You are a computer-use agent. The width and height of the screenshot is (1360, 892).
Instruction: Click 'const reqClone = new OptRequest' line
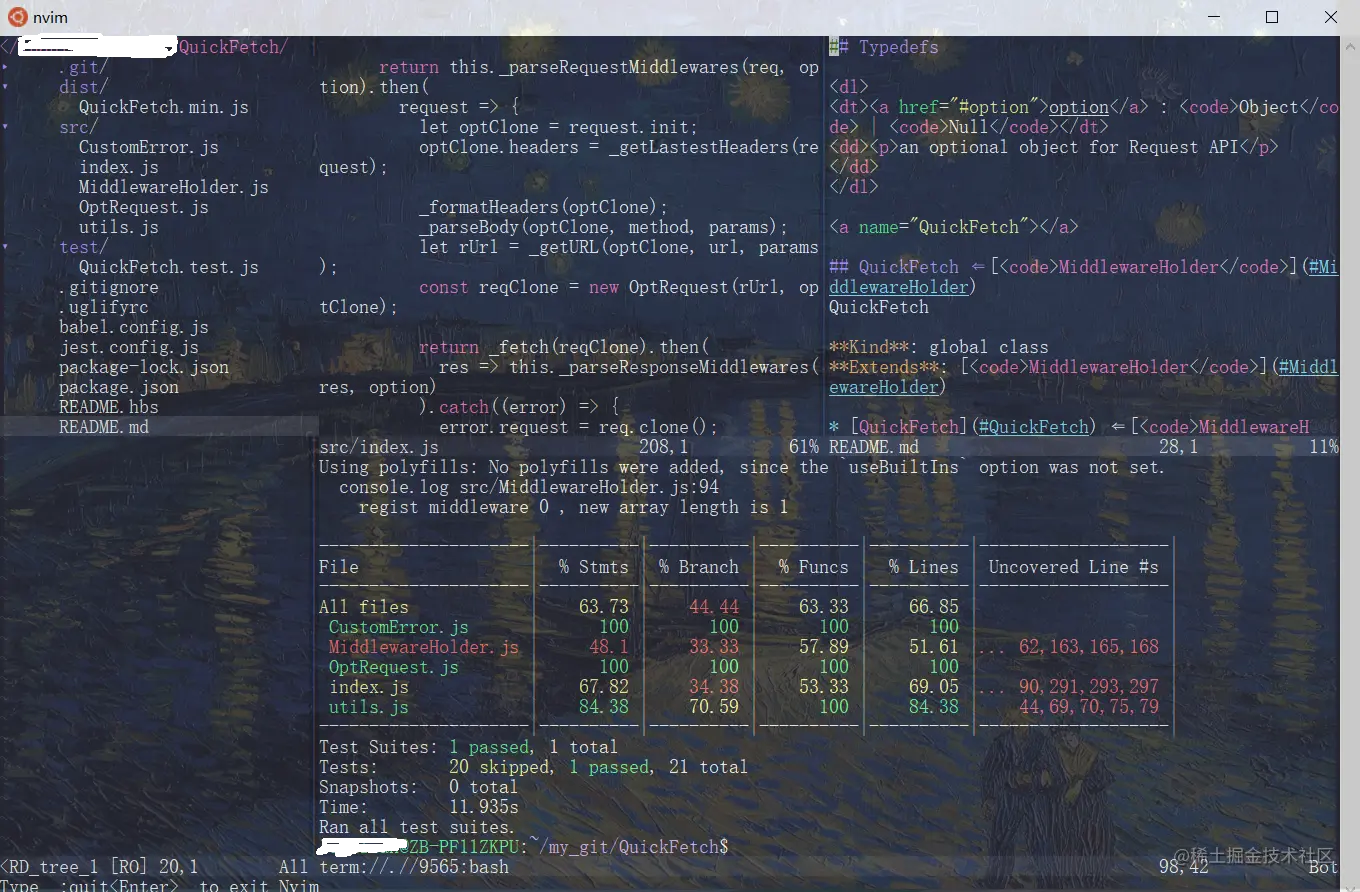619,287
